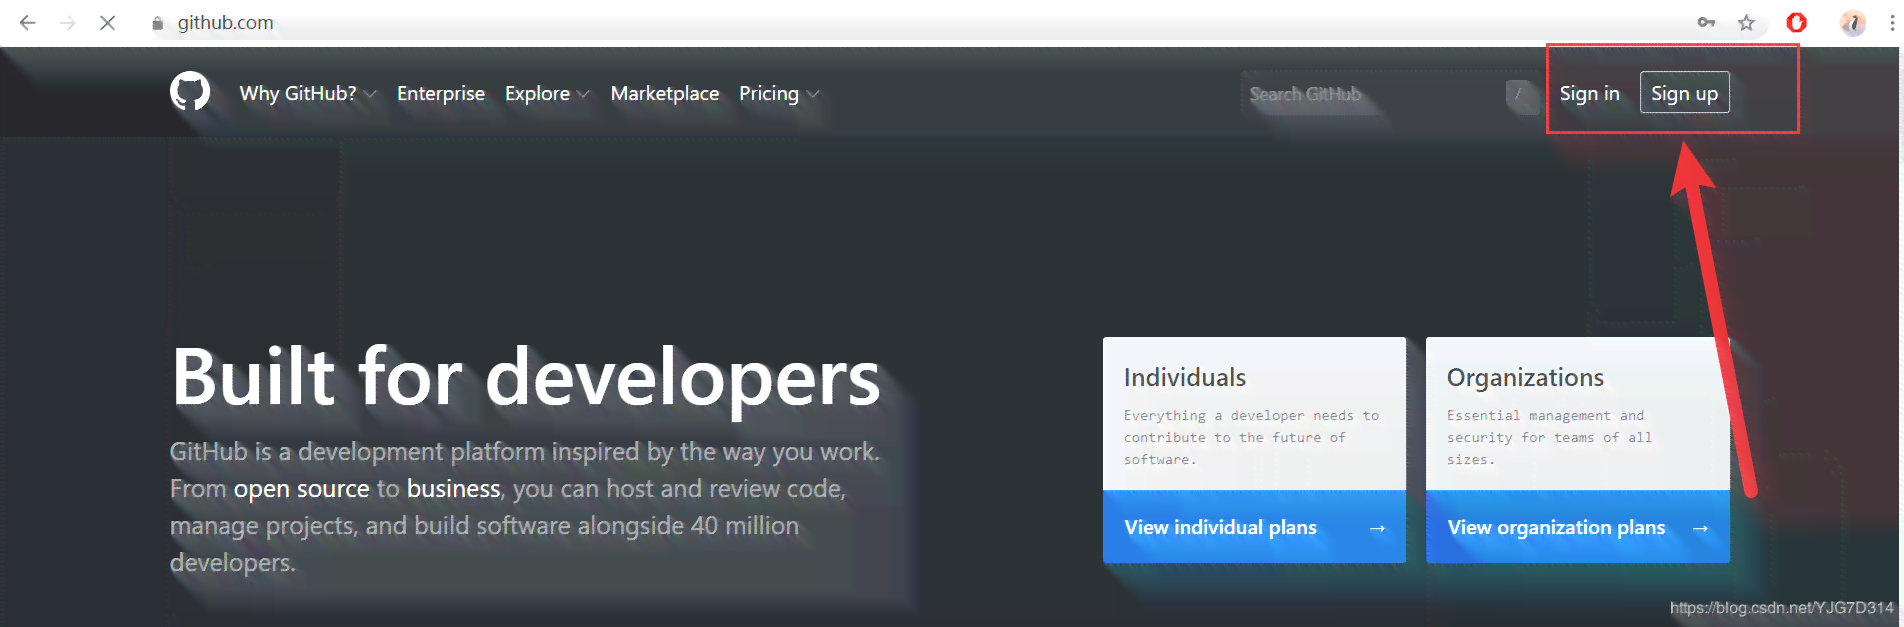Expand the Why GitHub? dropdown
Screen dimensions: 1904x627
308,93
